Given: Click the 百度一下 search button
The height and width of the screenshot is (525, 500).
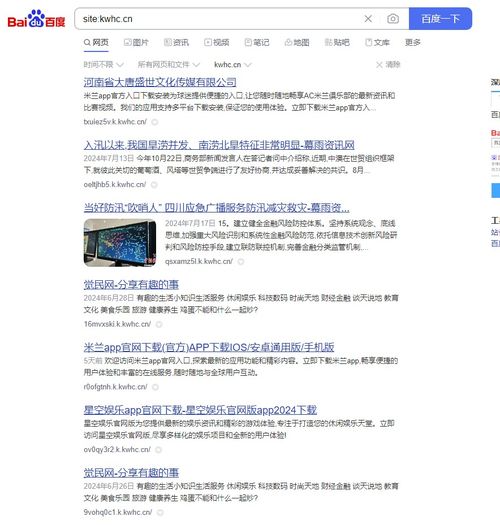Looking at the screenshot, I should [440, 19].
